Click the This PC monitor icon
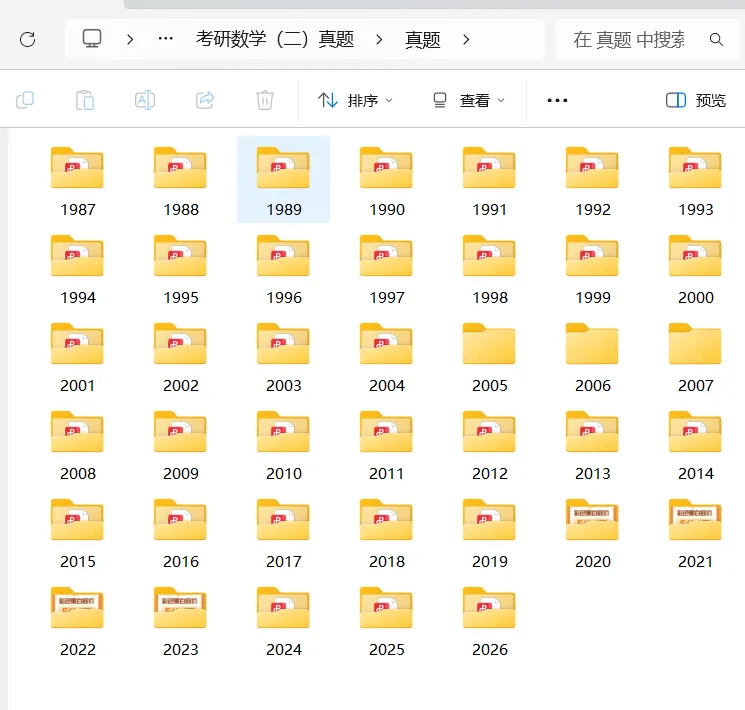 coord(92,38)
